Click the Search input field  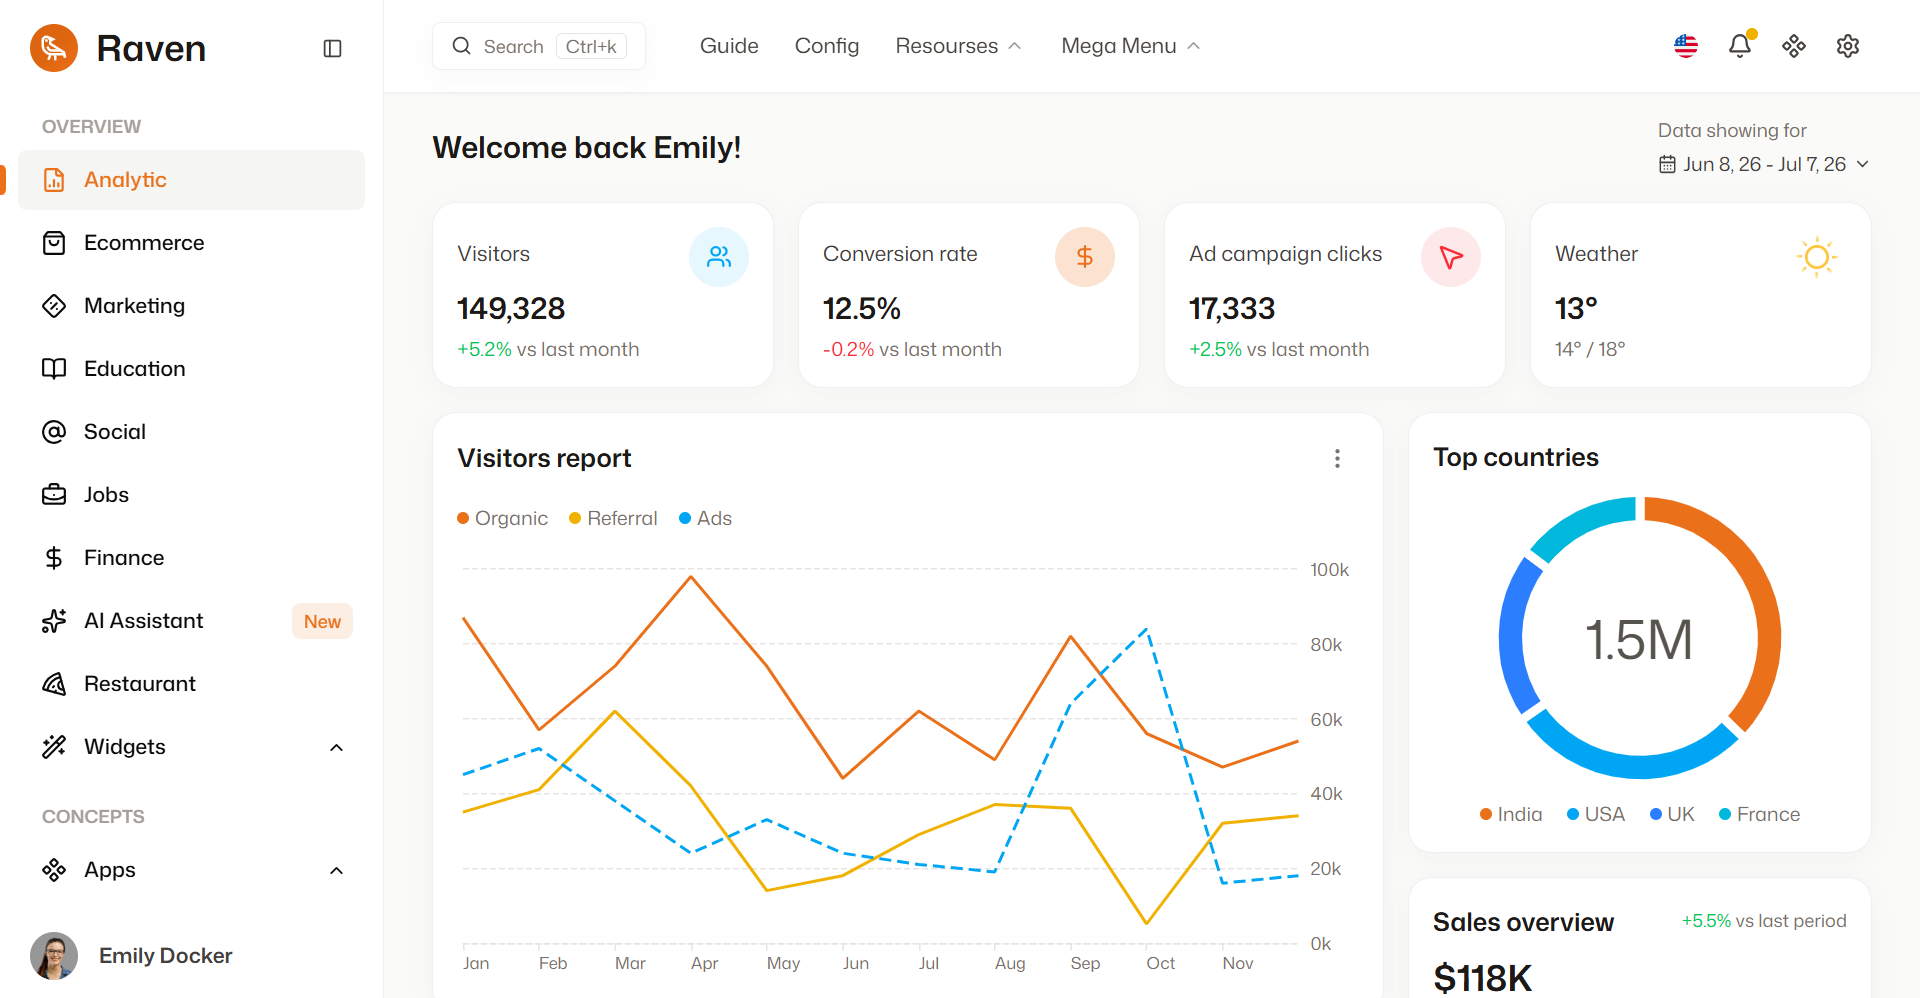point(539,46)
